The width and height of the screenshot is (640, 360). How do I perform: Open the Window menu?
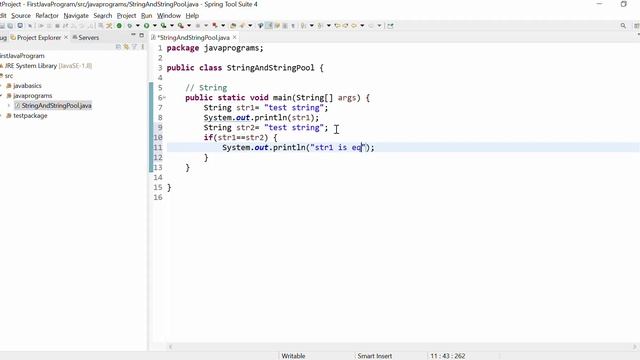click(x=169, y=16)
